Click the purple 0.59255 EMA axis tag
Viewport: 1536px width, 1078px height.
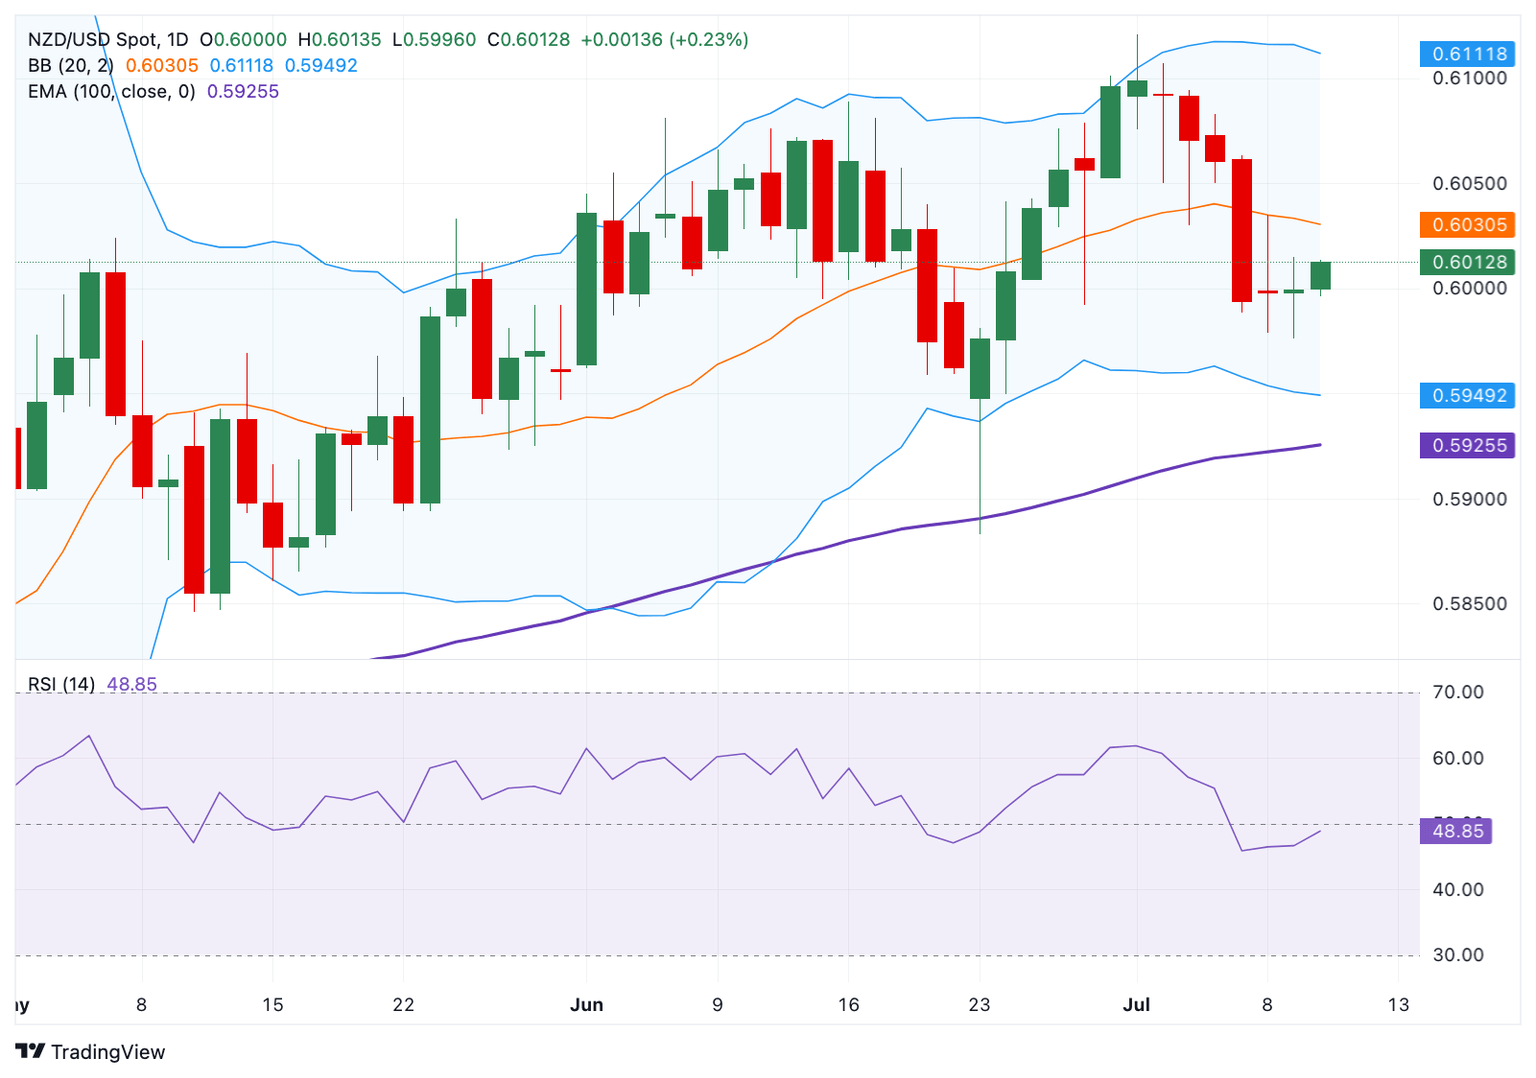pyautogui.click(x=1468, y=445)
